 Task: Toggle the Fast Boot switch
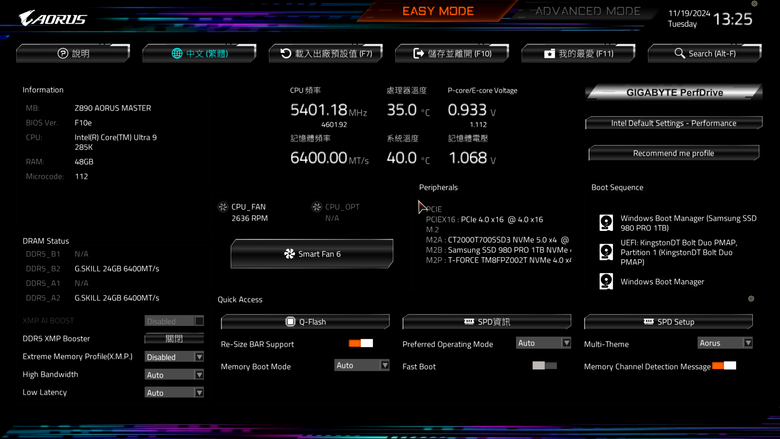click(544, 365)
